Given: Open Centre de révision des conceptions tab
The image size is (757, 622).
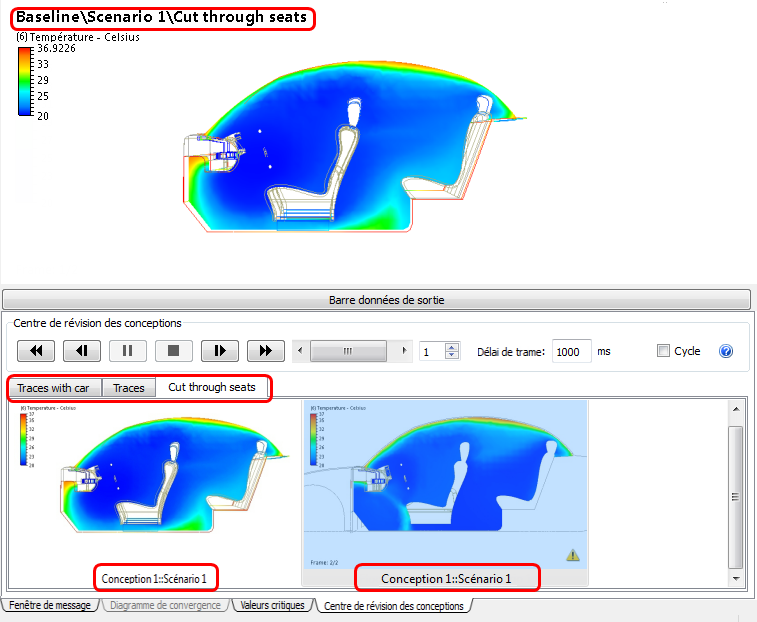Looking at the screenshot, I should pyautogui.click(x=393, y=606).
